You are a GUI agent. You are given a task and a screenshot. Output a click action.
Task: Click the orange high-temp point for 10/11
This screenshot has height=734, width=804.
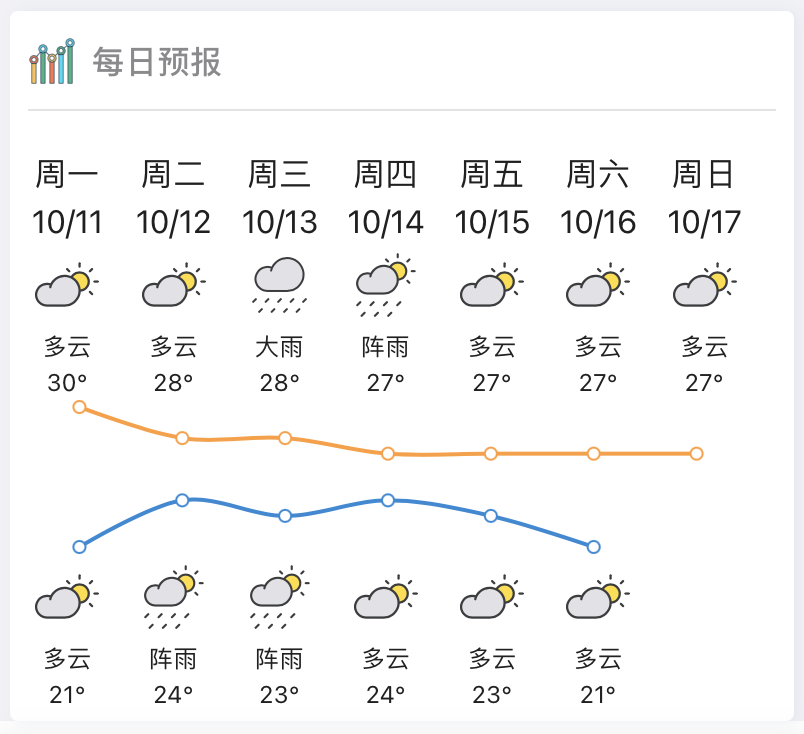pyautogui.click(x=79, y=407)
